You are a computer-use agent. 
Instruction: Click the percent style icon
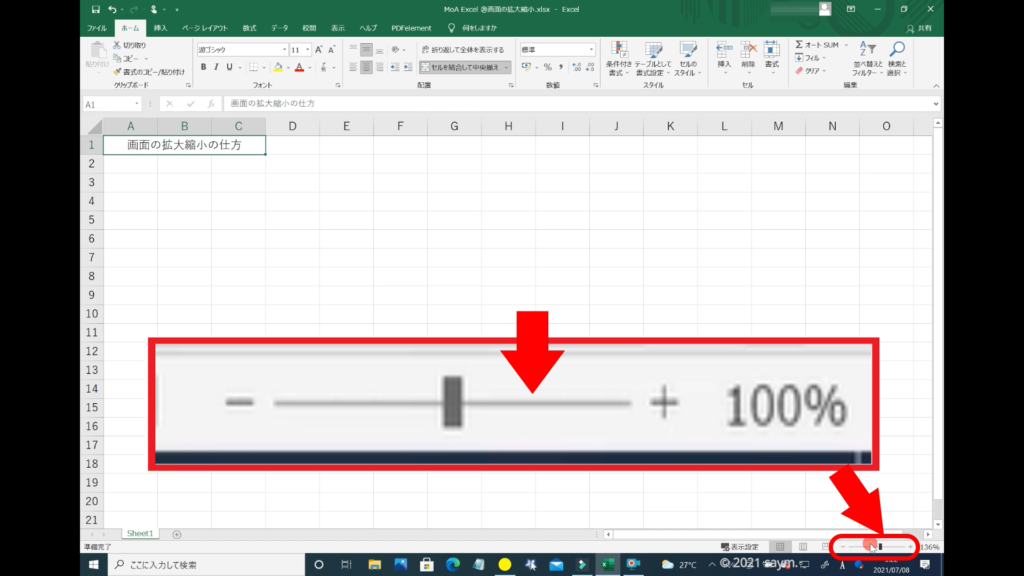point(547,67)
